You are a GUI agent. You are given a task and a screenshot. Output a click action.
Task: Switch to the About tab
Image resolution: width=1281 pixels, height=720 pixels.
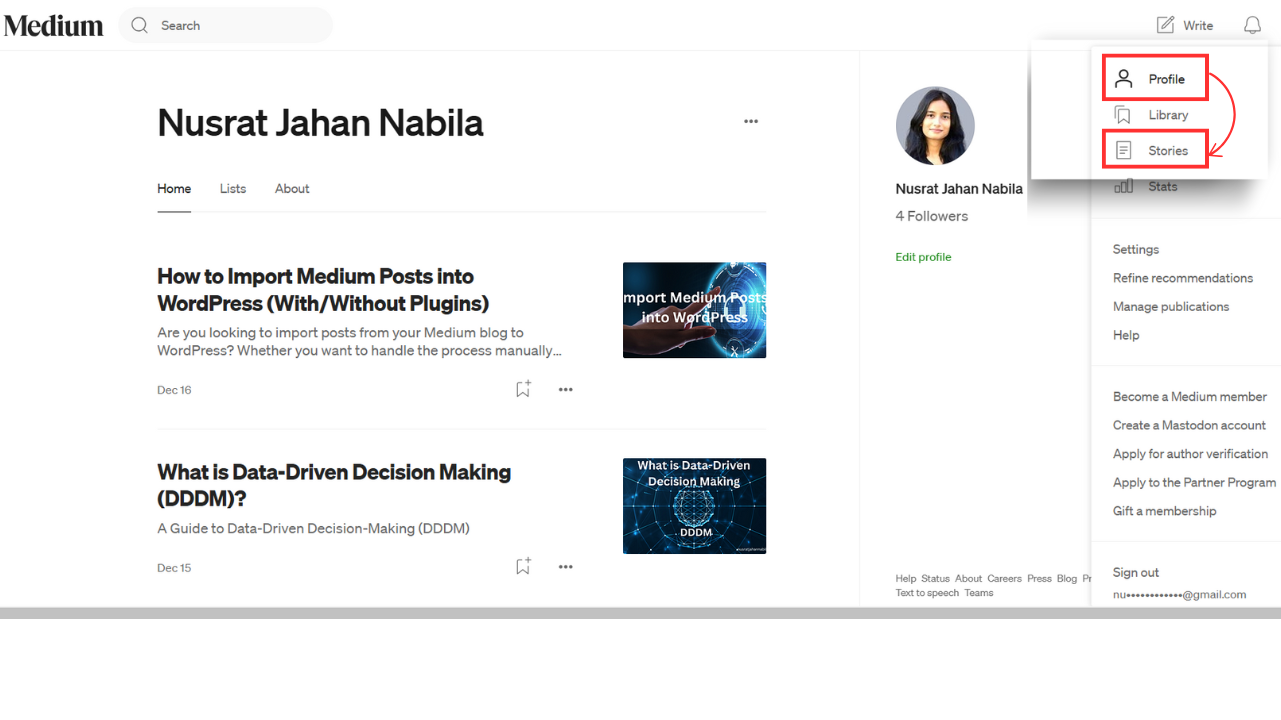pyautogui.click(x=292, y=188)
